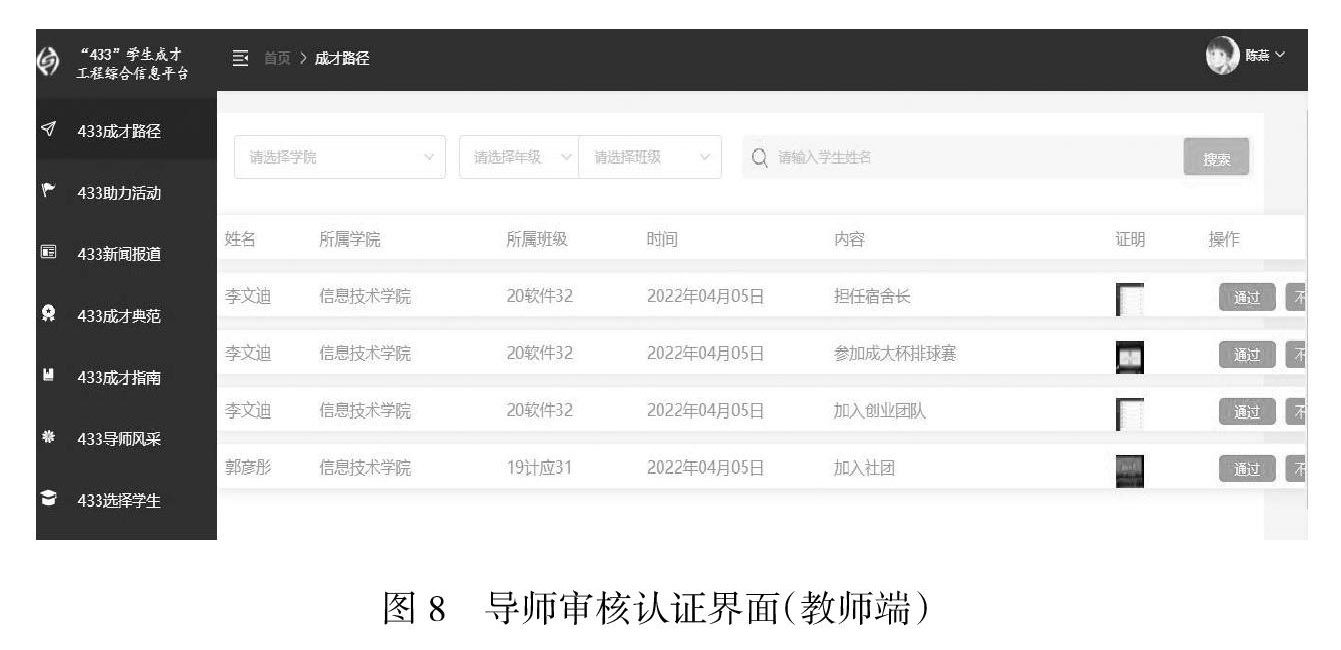Select 433新闻报道 in the sidebar menu
The height and width of the screenshot is (650, 1341).
pyautogui.click(x=119, y=254)
